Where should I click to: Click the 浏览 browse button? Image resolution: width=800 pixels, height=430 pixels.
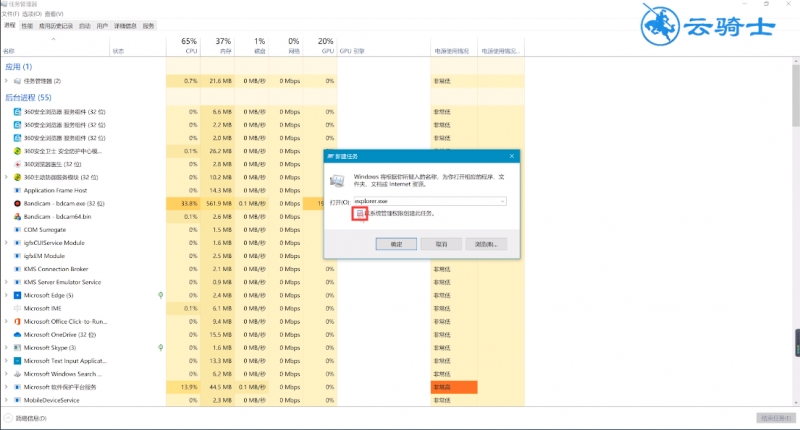pyautogui.click(x=486, y=244)
